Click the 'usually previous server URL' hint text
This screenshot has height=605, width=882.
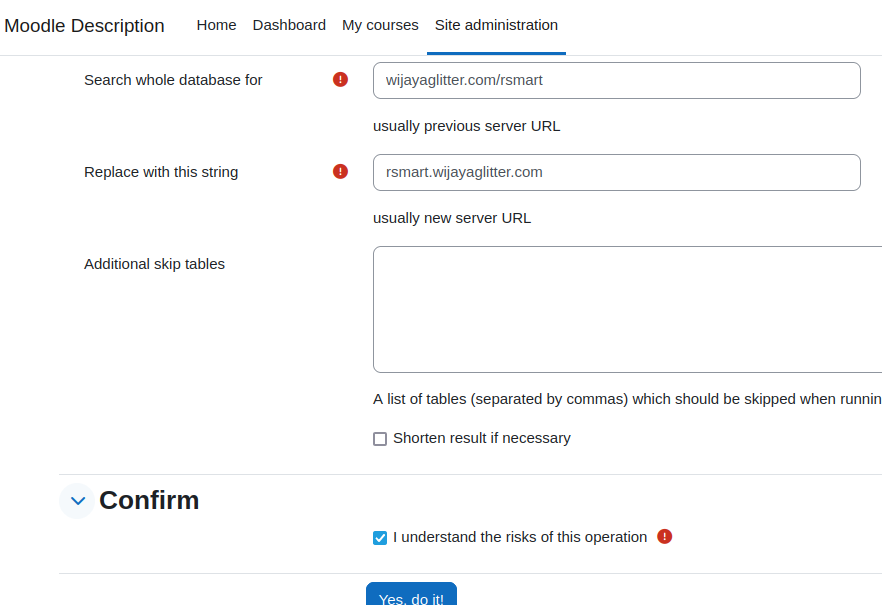466,126
